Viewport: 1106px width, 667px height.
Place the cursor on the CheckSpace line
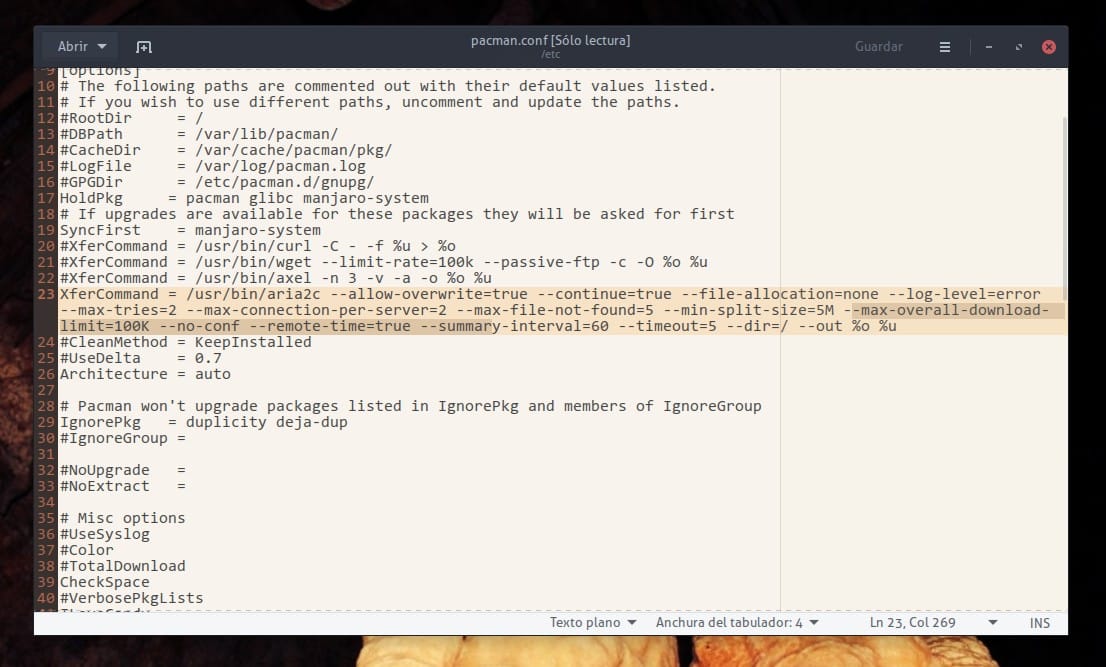pos(104,582)
